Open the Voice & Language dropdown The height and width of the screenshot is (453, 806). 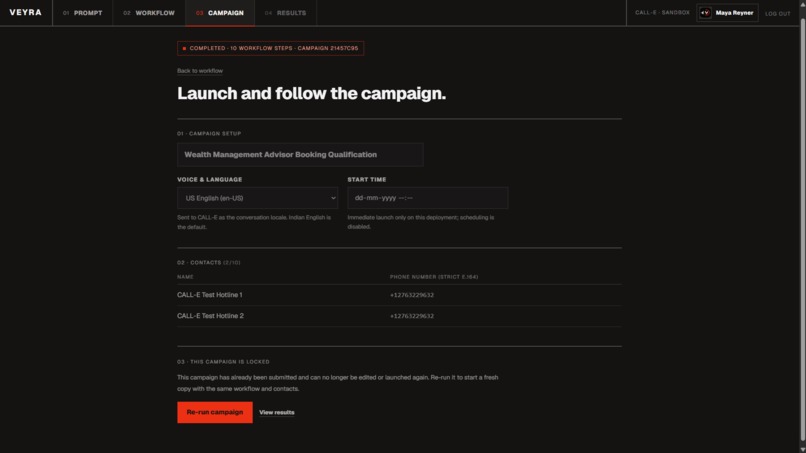tap(258, 198)
